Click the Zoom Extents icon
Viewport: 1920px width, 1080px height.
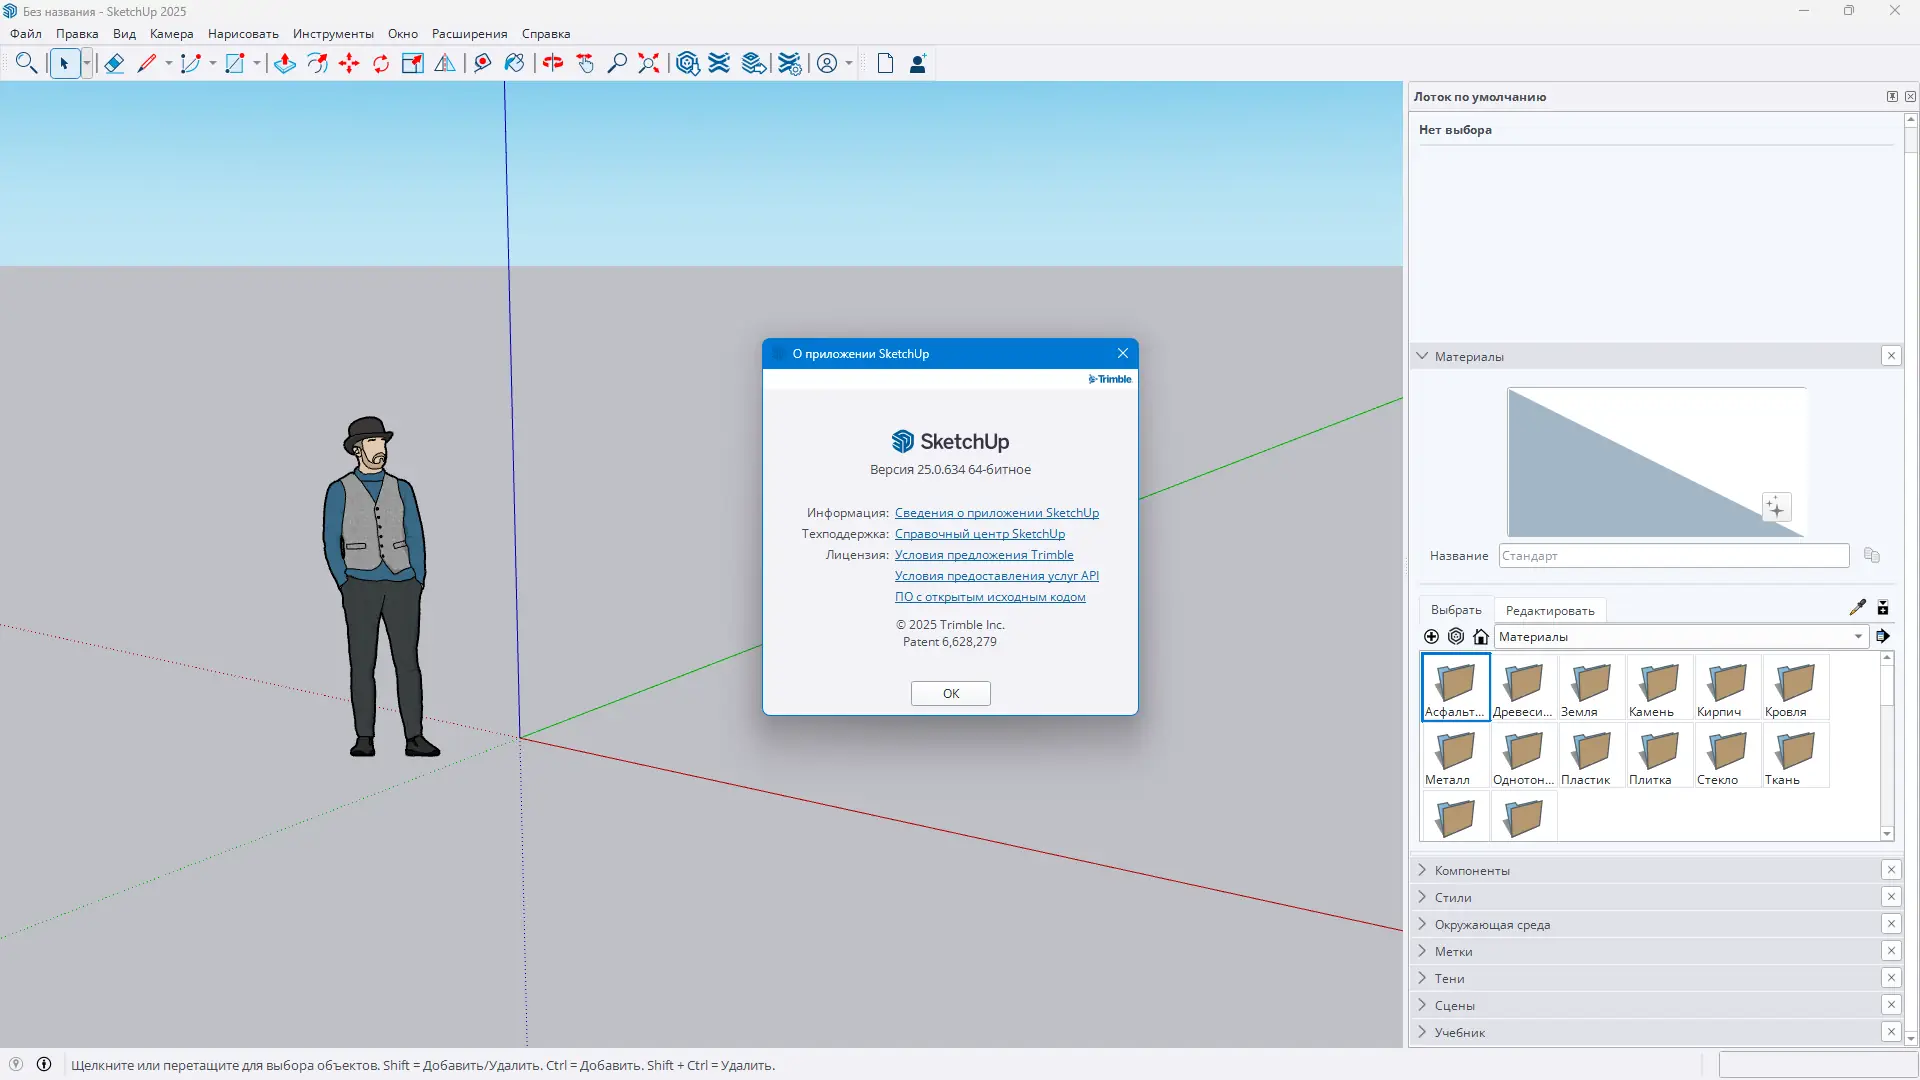[x=649, y=64]
